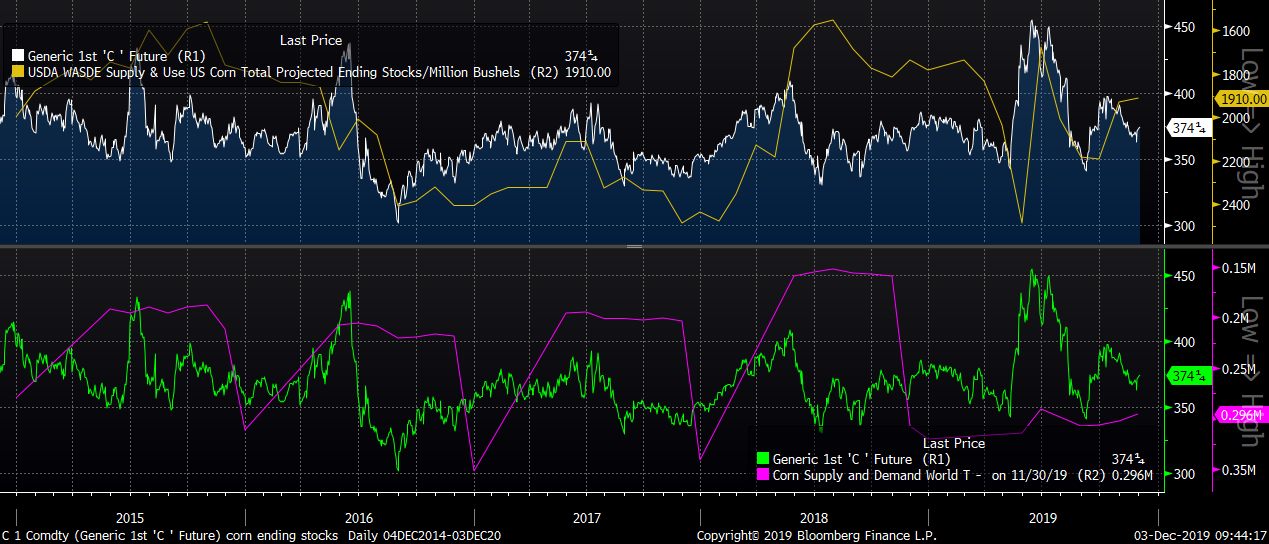Click the white 374 price tag in upper chart
1269x544 pixels.
click(1187, 128)
